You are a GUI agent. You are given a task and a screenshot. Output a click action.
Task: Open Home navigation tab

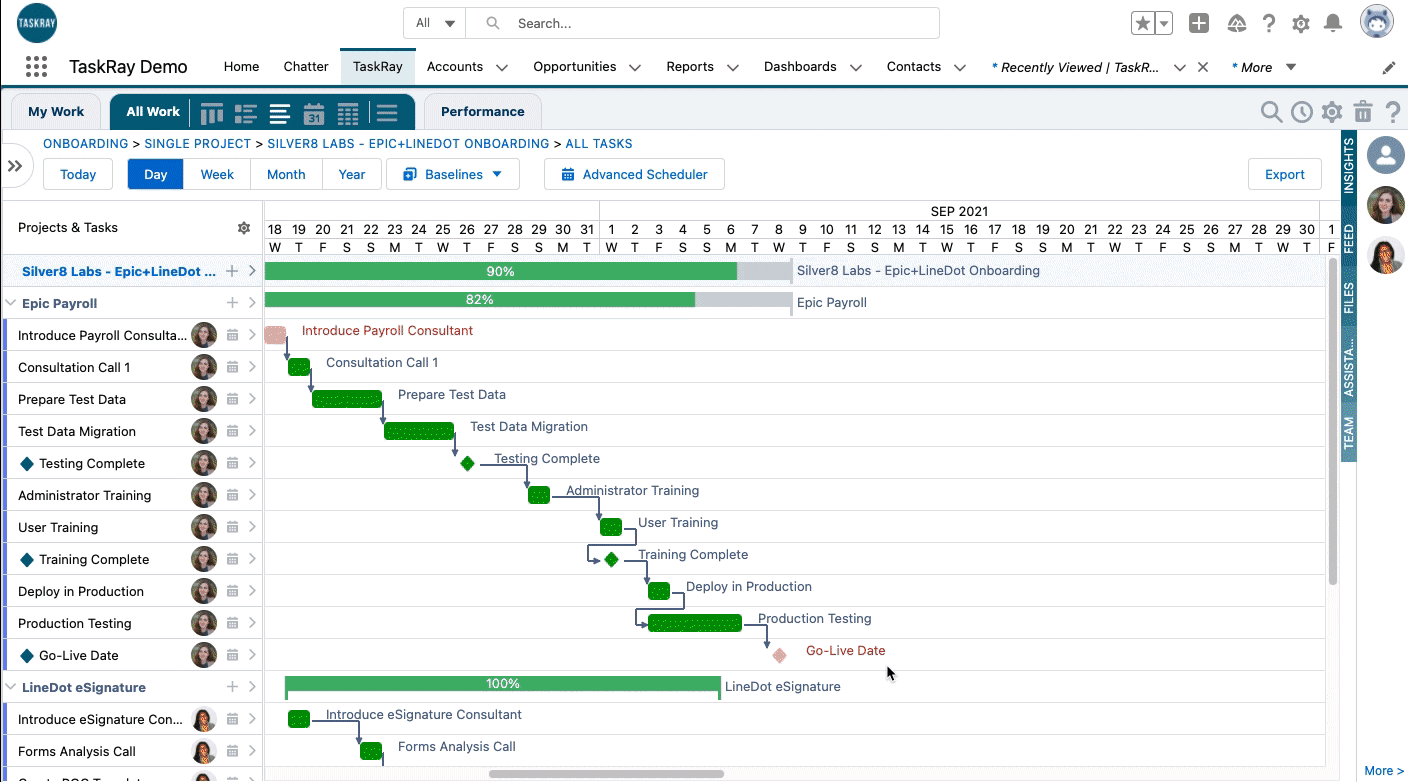pos(241,67)
